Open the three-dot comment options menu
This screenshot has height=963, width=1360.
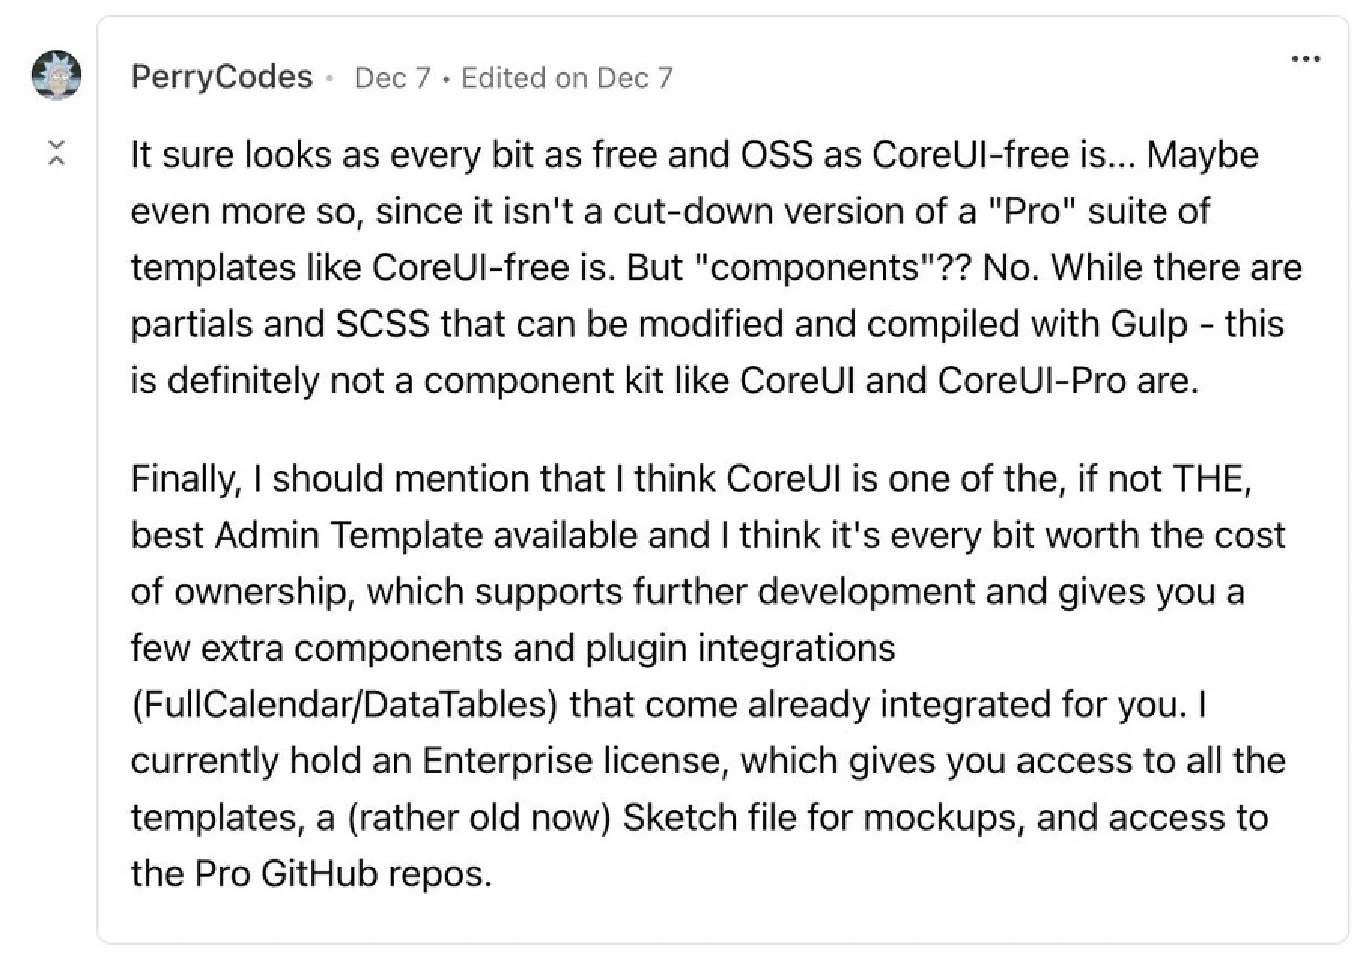click(1305, 59)
